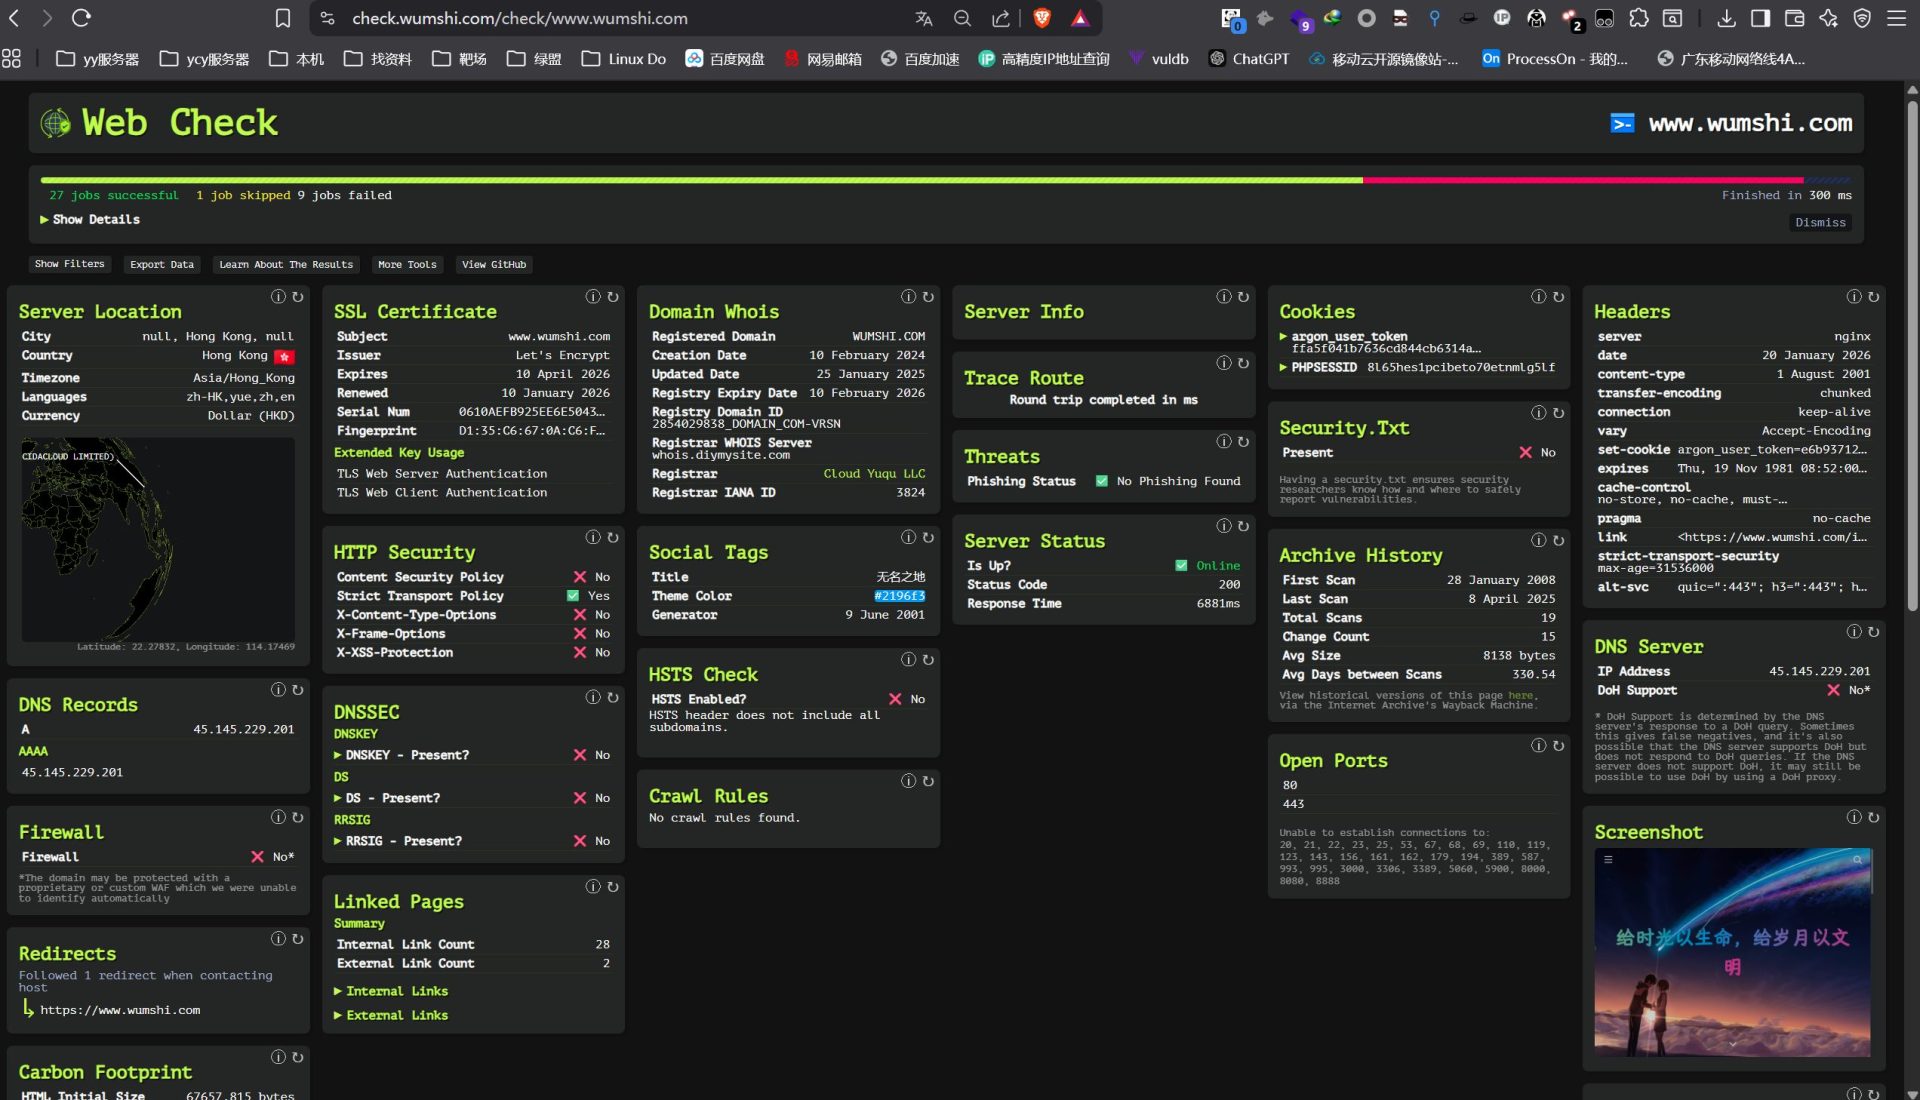Open the ChatGPT bookmark

point(1249,59)
